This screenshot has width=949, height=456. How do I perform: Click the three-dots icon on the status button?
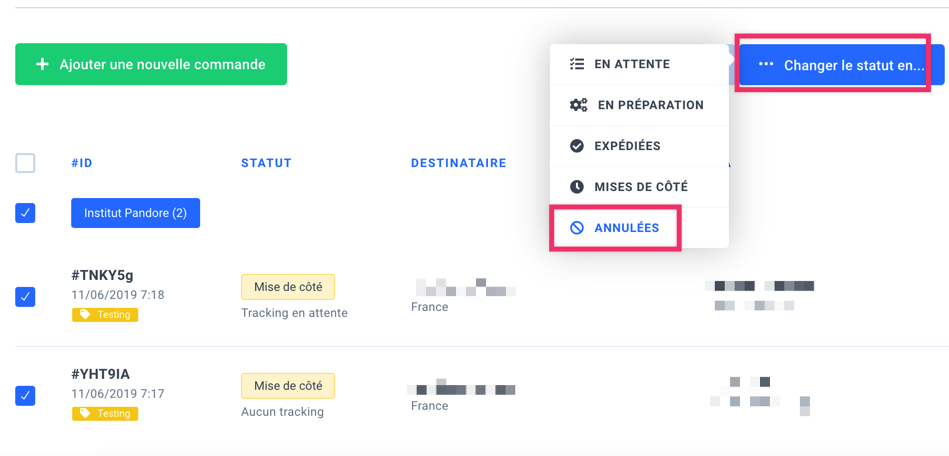tap(766, 65)
